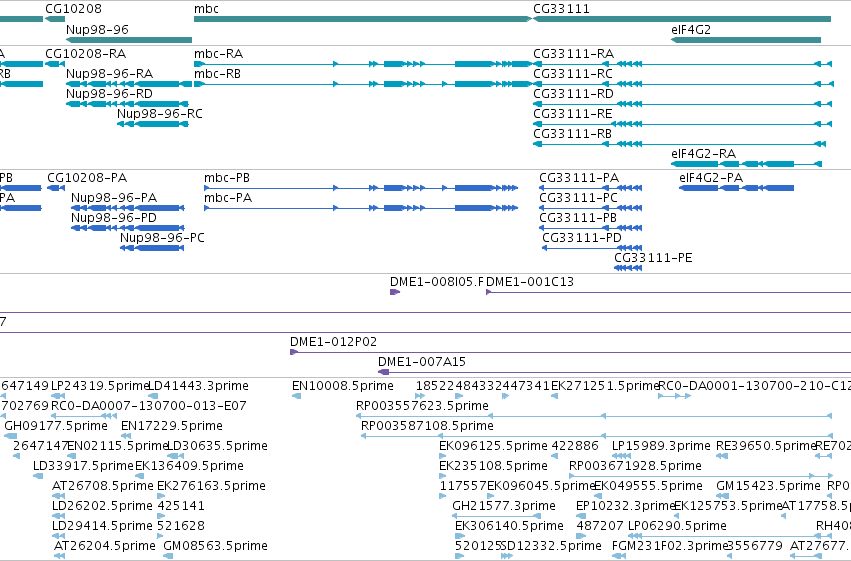Screen dimensions: 851x561
Task: Select EST LD26202.5prime
Action: pos(58,516)
